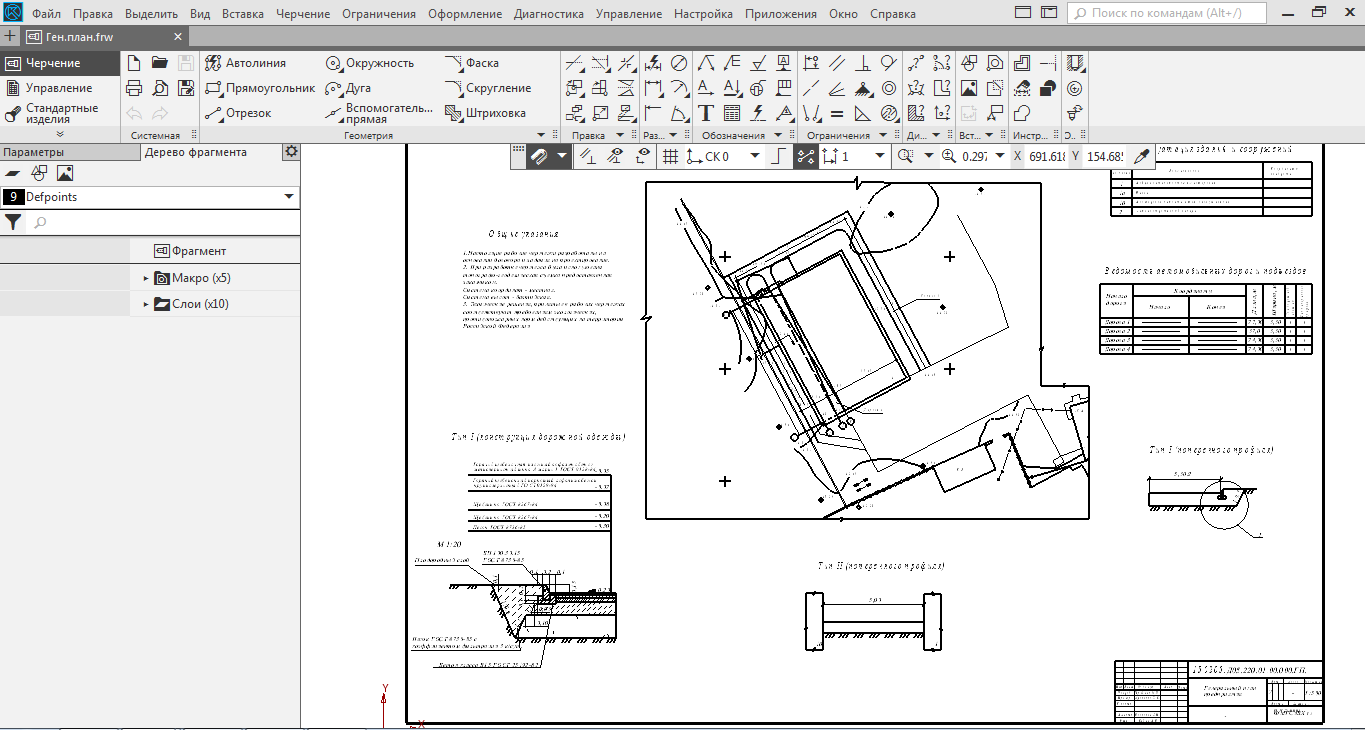The width and height of the screenshot is (1365, 730).
Task: Open the panel settings gear icon
Action: click(x=291, y=152)
